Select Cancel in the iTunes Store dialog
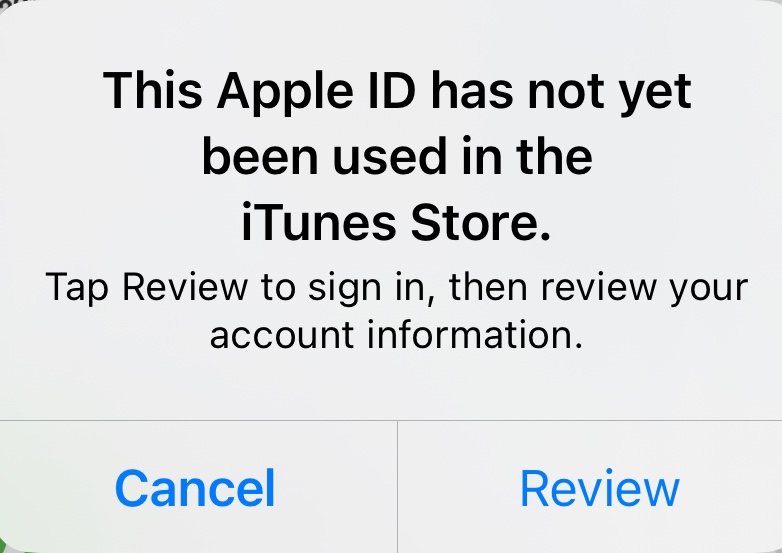Image resolution: width=782 pixels, height=553 pixels. click(x=195, y=488)
